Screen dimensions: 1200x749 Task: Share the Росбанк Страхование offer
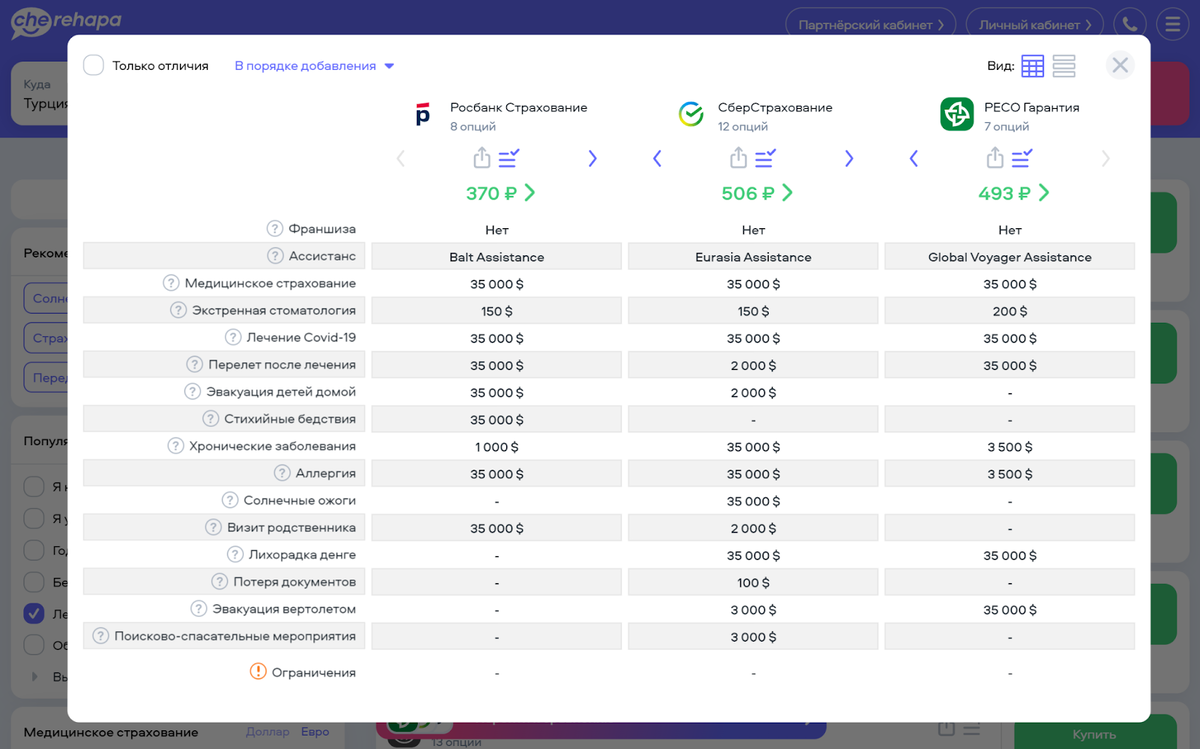pyautogui.click(x=482, y=158)
